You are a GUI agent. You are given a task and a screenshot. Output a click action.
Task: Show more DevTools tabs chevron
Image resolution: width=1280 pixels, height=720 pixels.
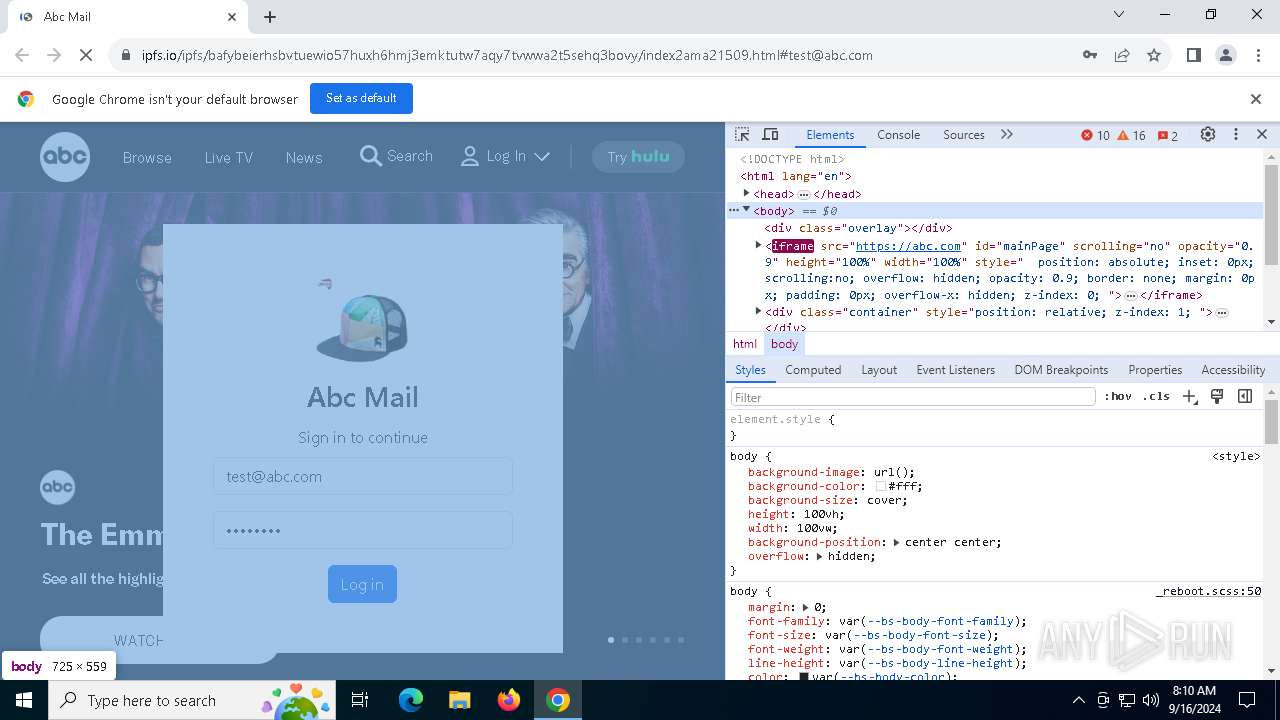(1007, 135)
